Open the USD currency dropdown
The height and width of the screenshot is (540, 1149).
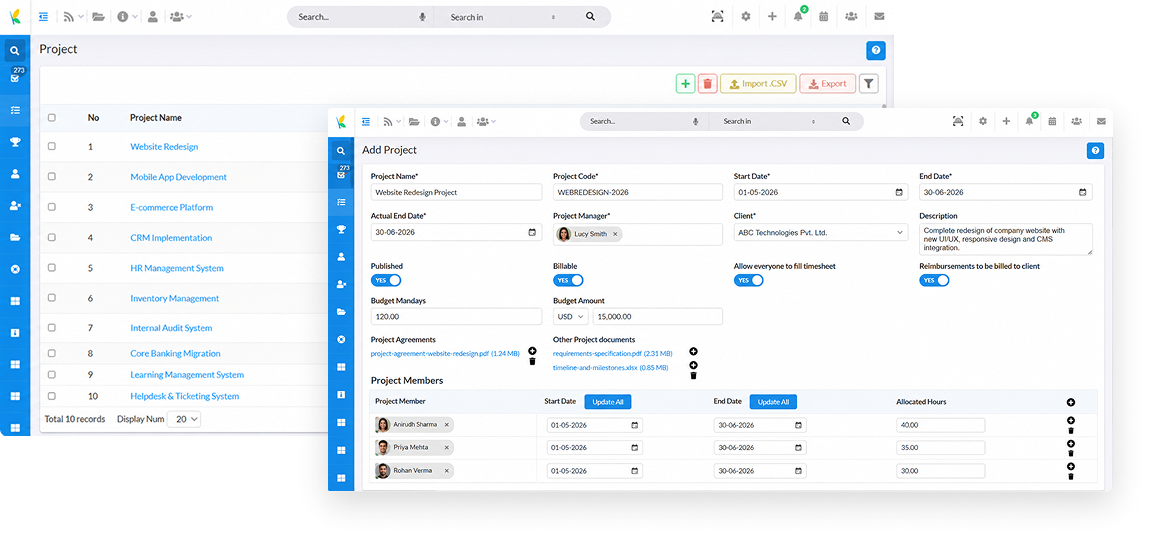tap(571, 317)
